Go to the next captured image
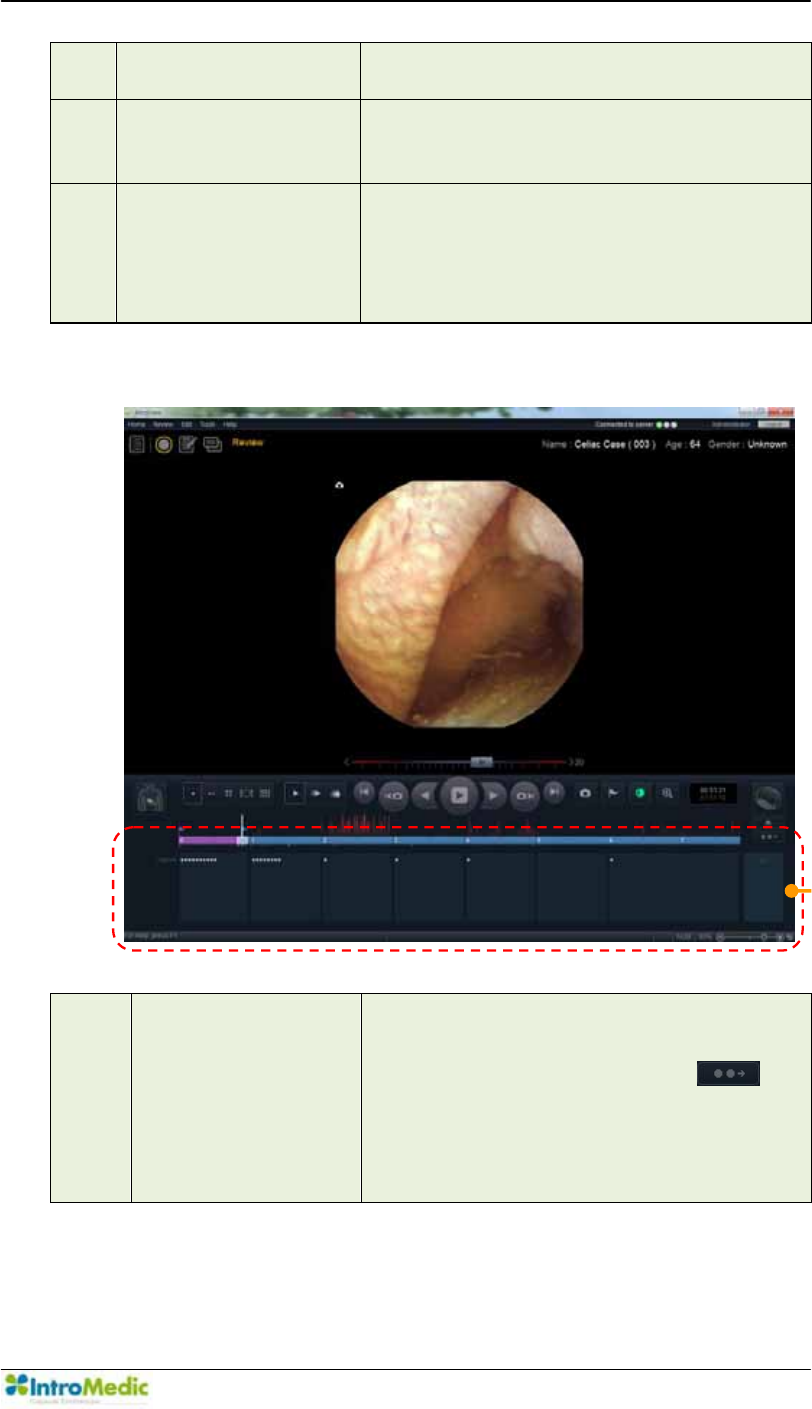This screenshot has height=1409, width=812. pyautogui.click(x=526, y=796)
